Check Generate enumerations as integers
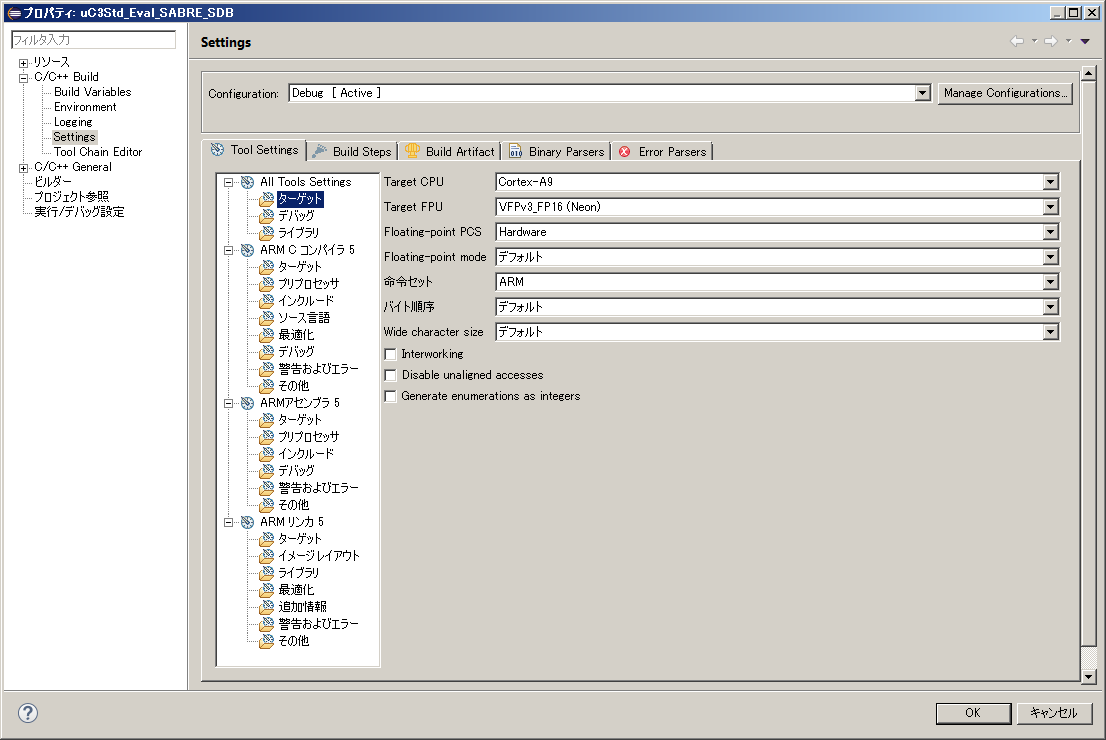The image size is (1106, 740). 391,396
